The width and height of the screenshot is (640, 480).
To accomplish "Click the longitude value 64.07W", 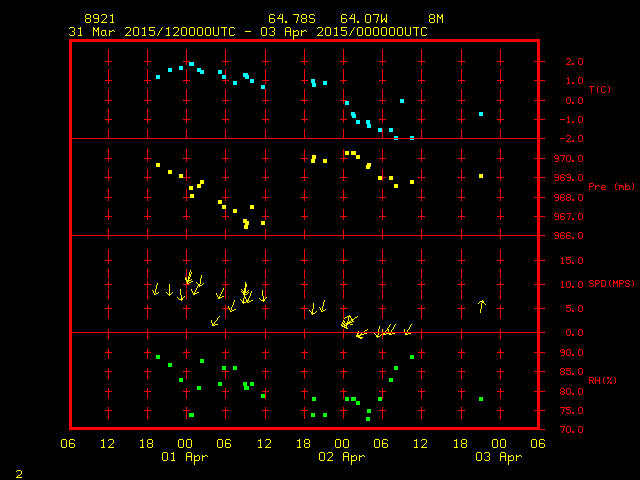I will click(x=362, y=19).
